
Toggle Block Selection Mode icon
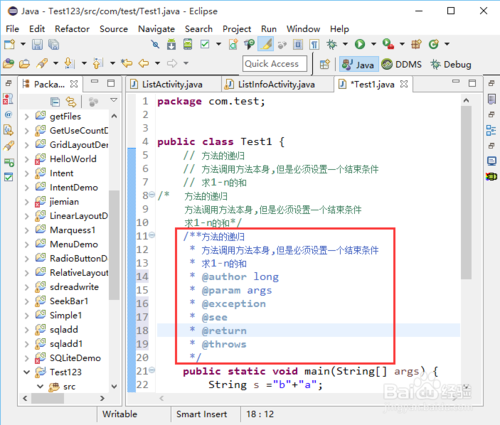(x=298, y=44)
